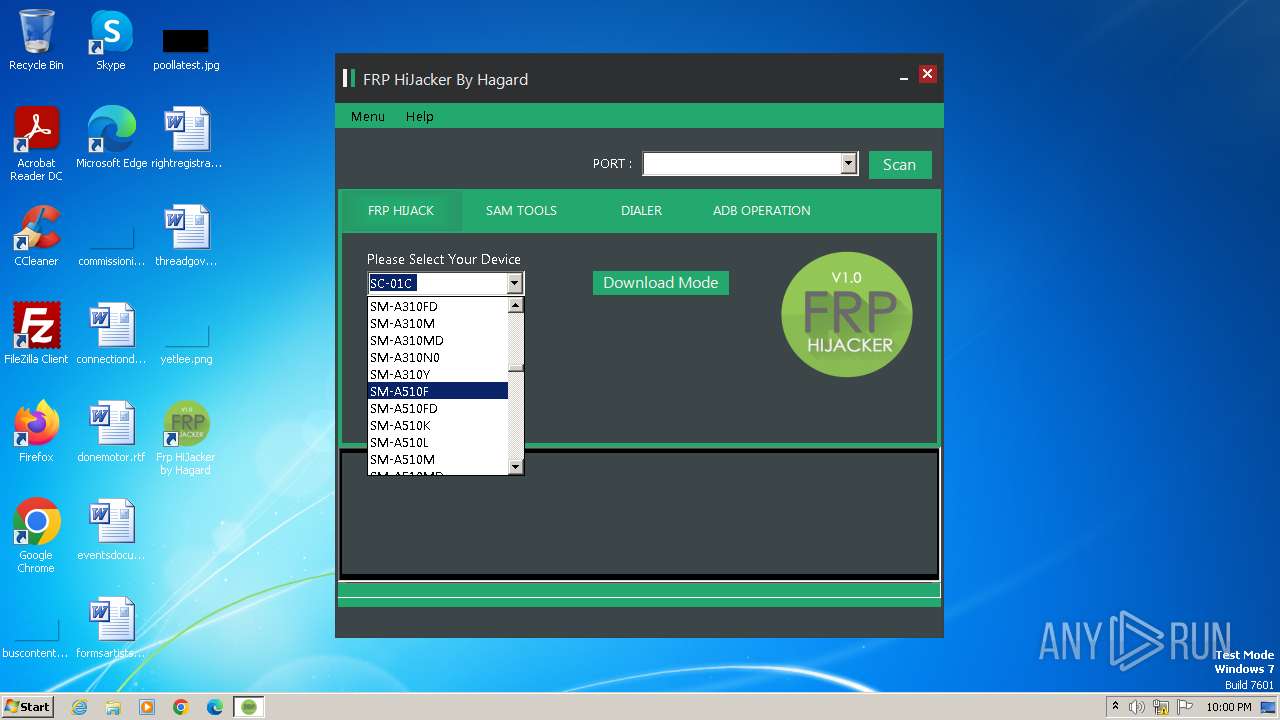Open the Recycle Bin desktop icon
This screenshot has width=1280, height=720.
36,40
